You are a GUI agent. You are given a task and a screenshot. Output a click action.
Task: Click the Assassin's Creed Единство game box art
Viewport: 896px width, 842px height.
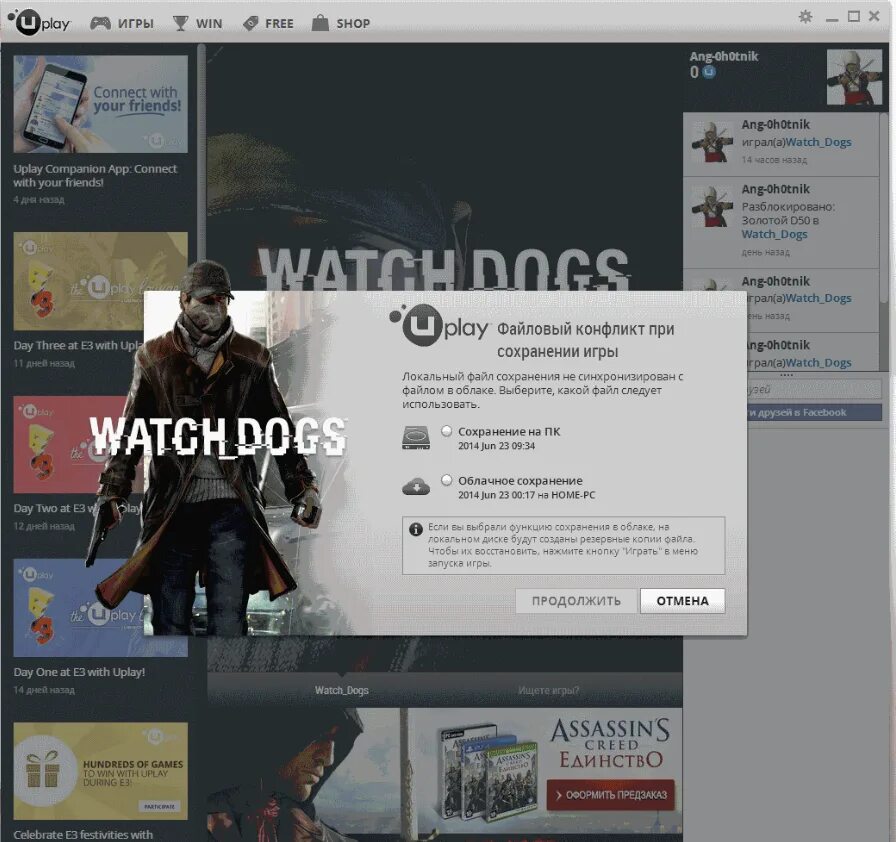(x=489, y=771)
